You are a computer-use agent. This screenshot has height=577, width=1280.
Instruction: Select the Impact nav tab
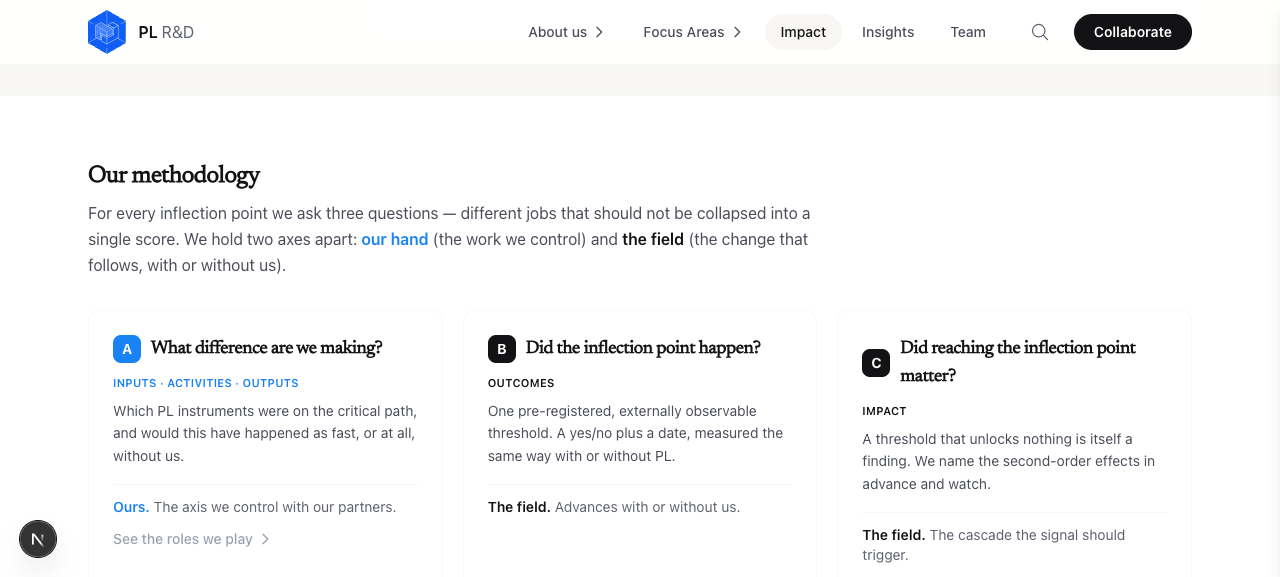coord(803,32)
